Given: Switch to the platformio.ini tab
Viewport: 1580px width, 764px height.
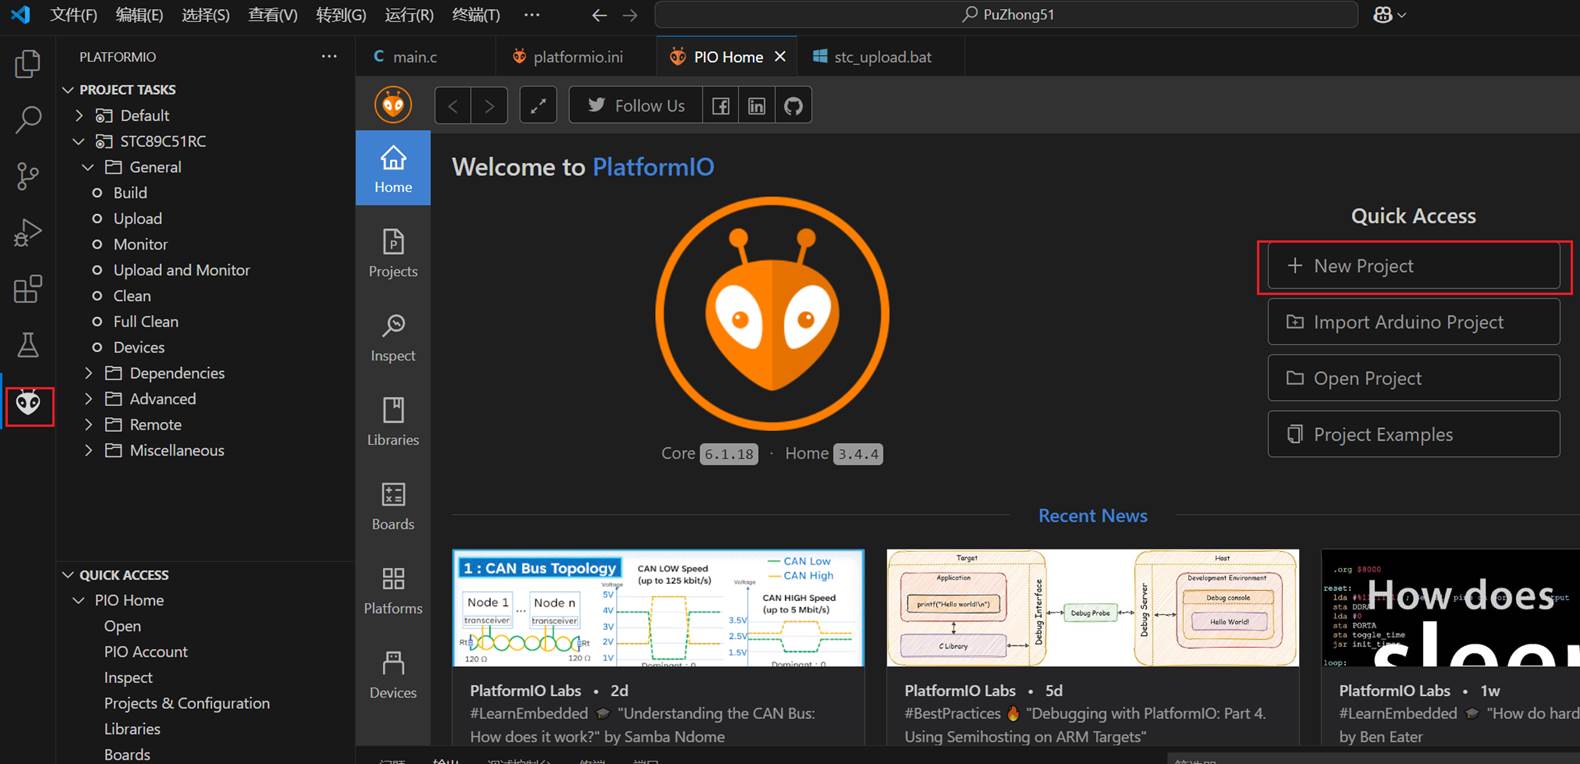Looking at the screenshot, I should click(x=577, y=57).
